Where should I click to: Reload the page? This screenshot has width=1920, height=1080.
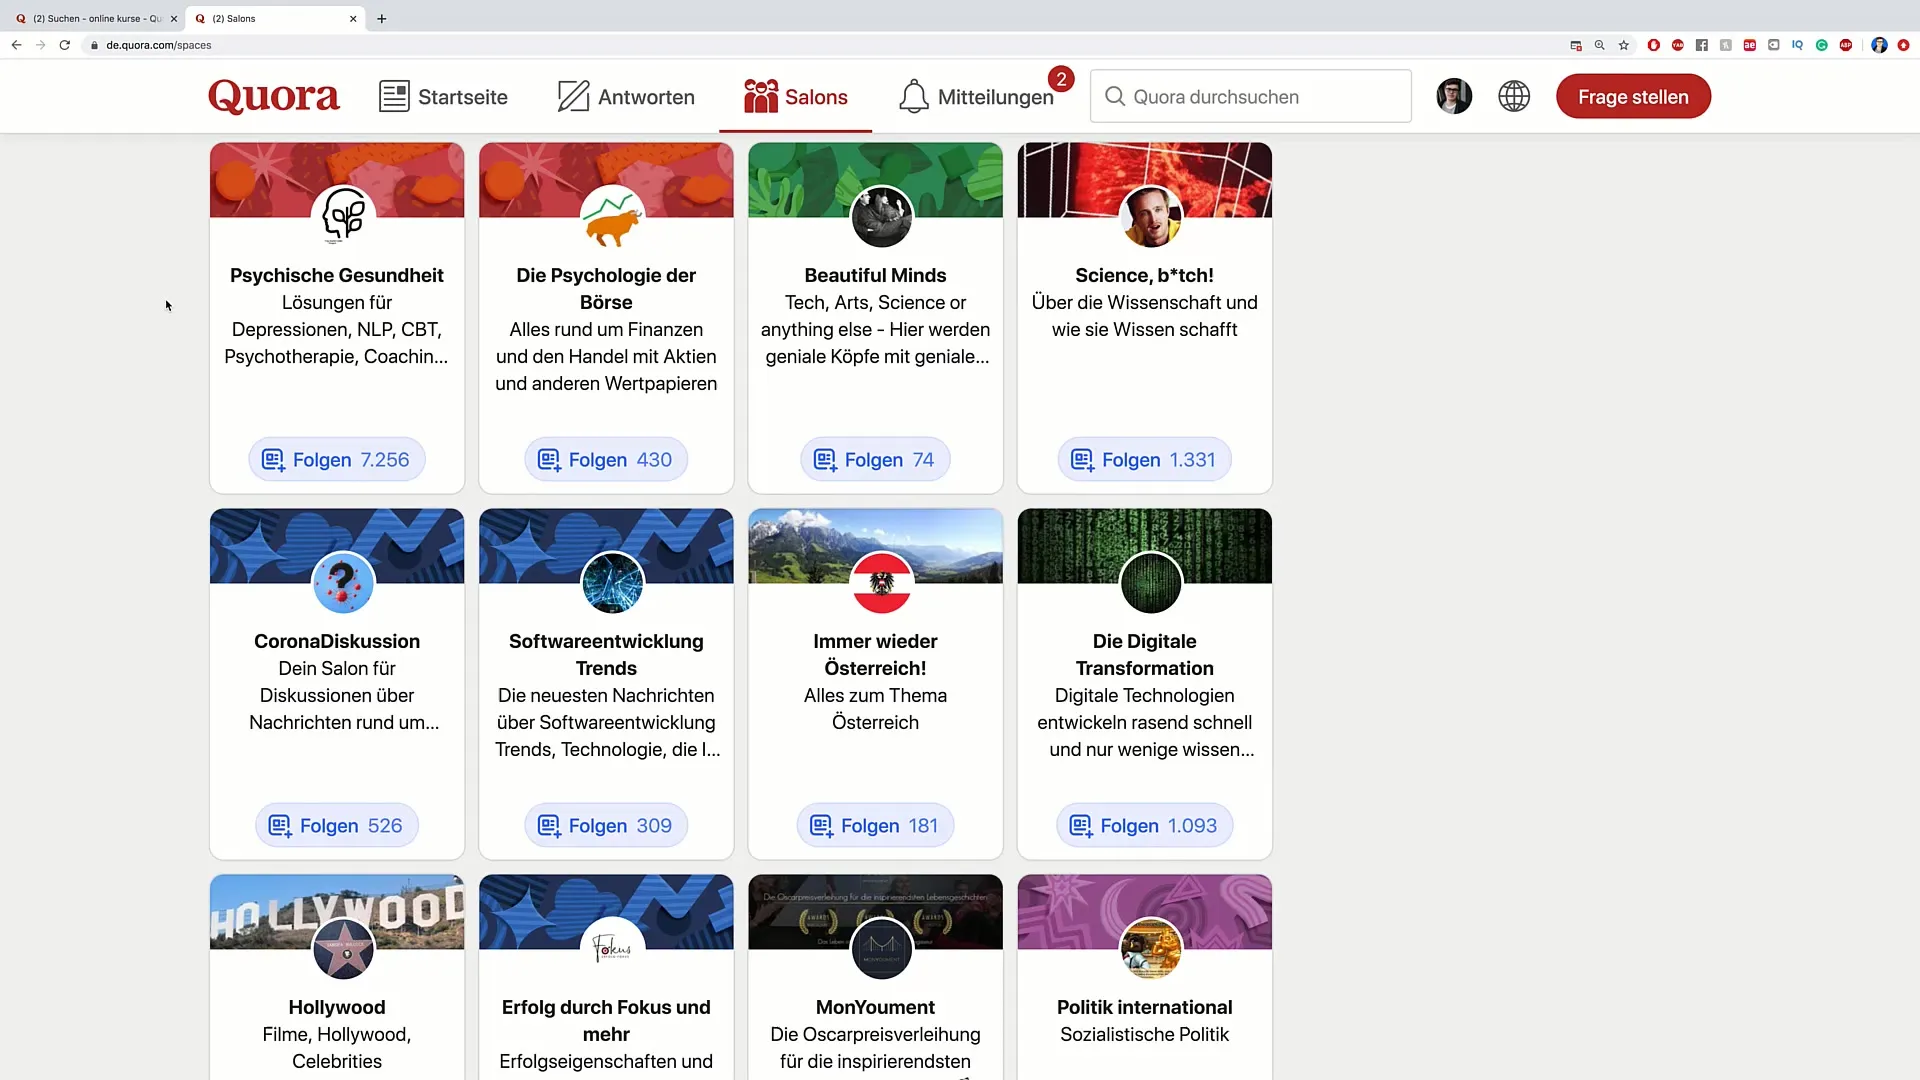click(65, 45)
